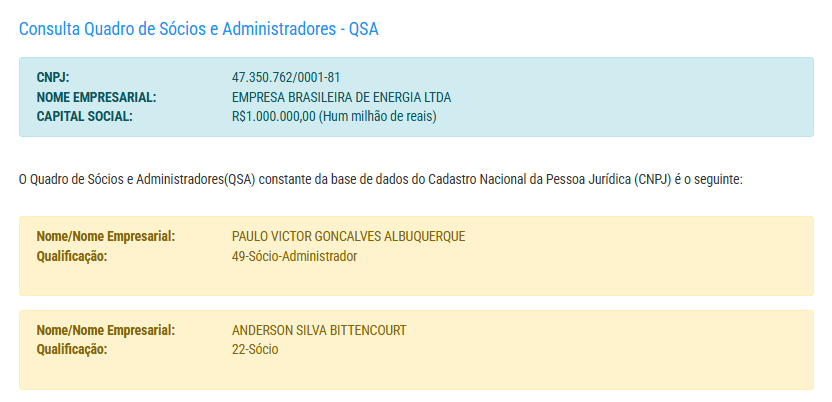This screenshot has width=832, height=402.
Task: Select partner name PAULO VICTOR GONCALVES ALBUQUERQUE
Action: point(348,237)
